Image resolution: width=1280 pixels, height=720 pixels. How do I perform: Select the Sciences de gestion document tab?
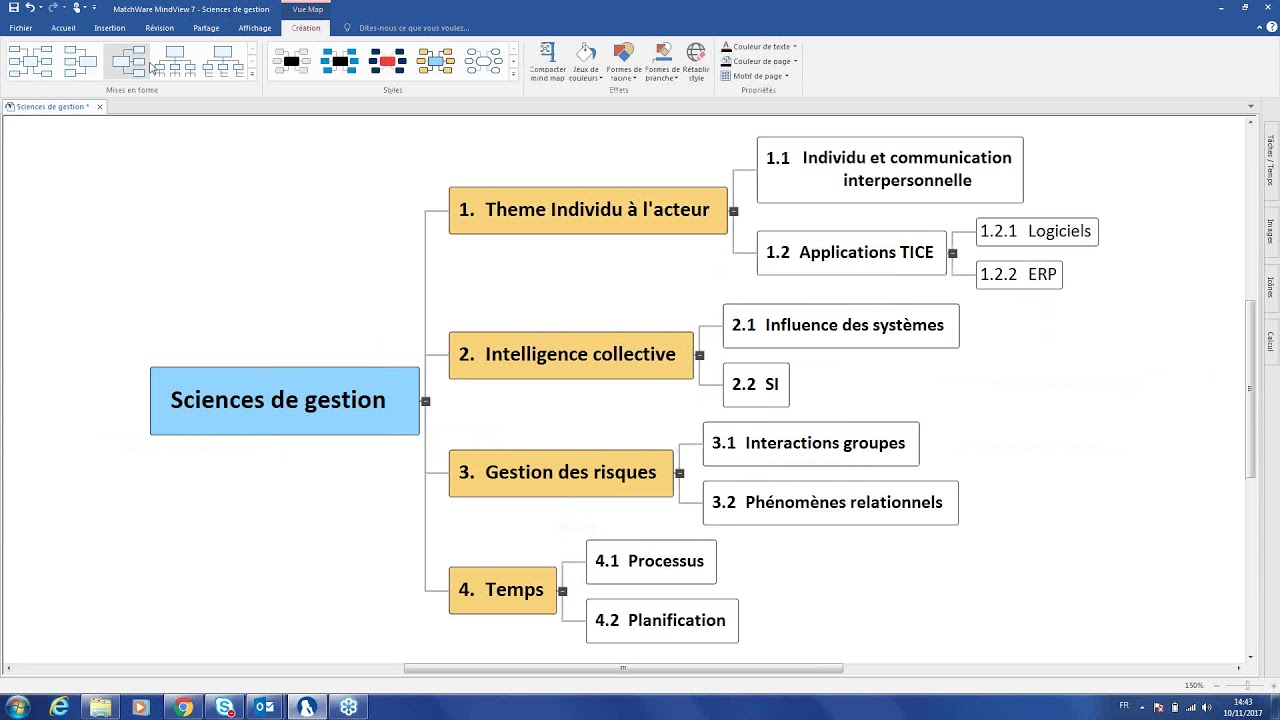tap(52, 107)
